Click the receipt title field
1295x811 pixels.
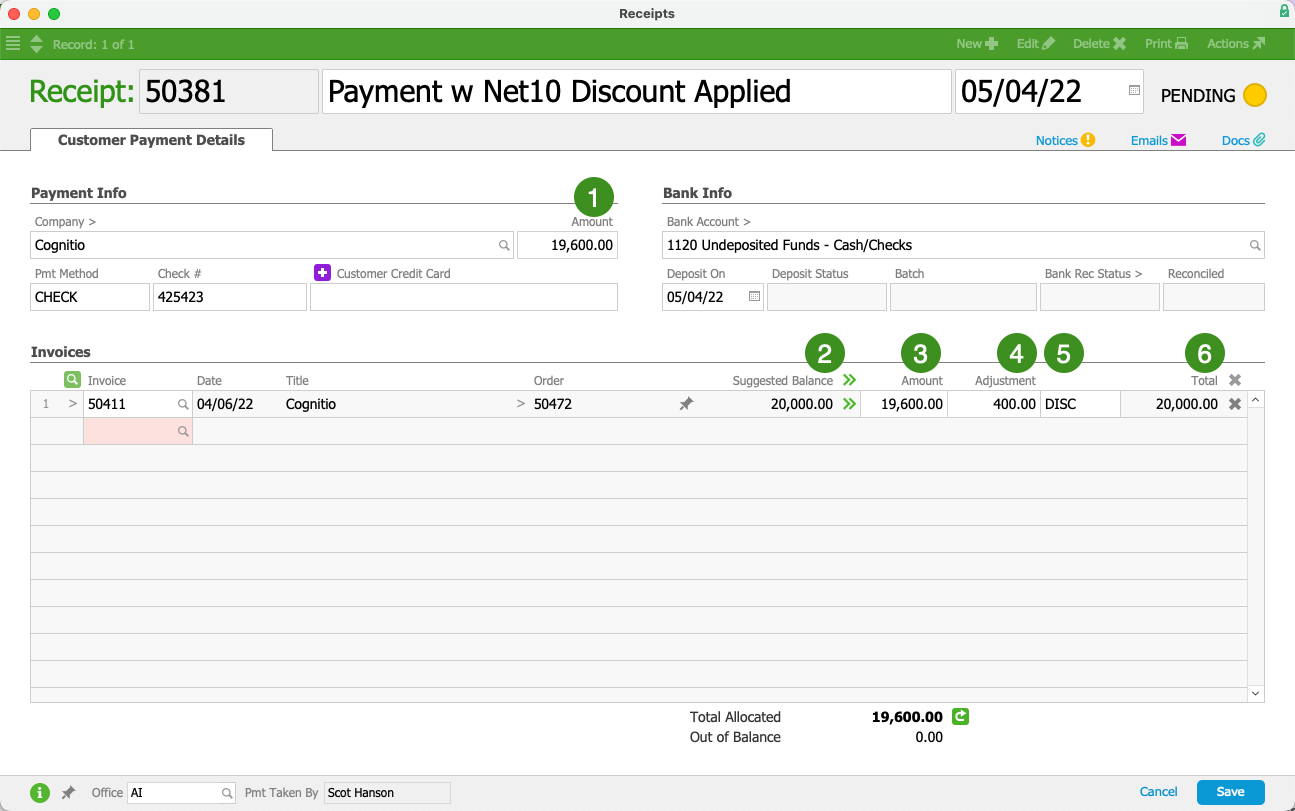pyautogui.click(x=636, y=92)
